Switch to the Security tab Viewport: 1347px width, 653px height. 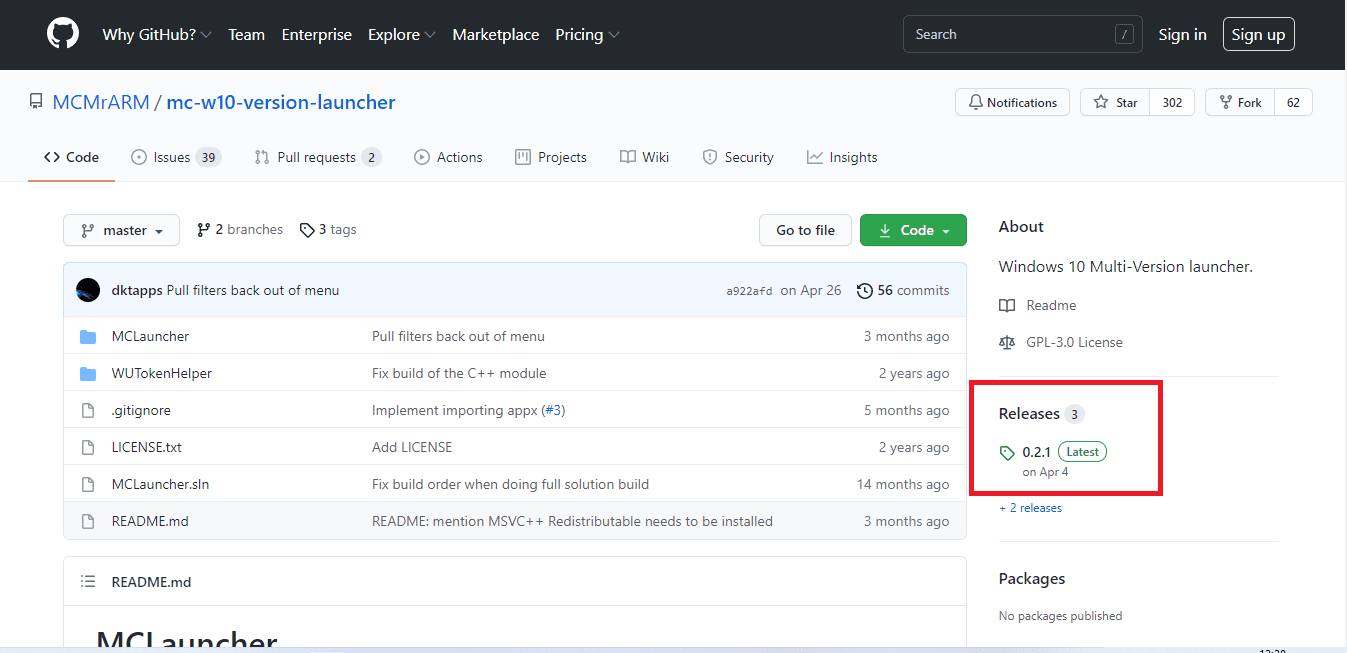(738, 157)
